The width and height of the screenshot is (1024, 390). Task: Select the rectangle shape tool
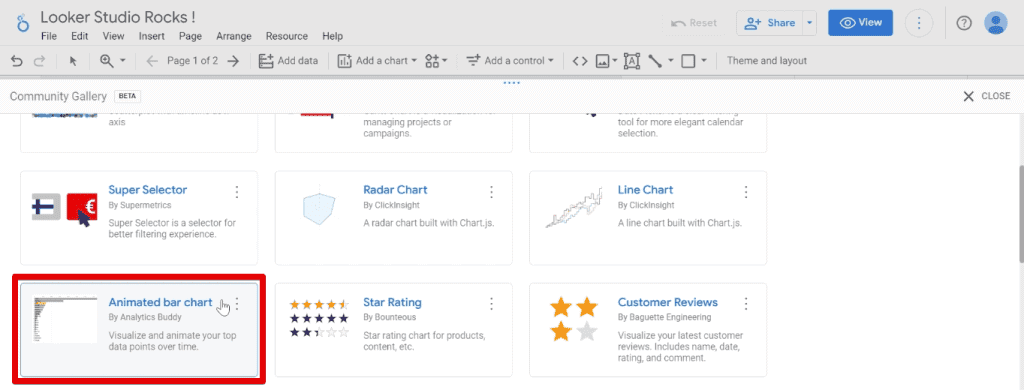coord(688,61)
